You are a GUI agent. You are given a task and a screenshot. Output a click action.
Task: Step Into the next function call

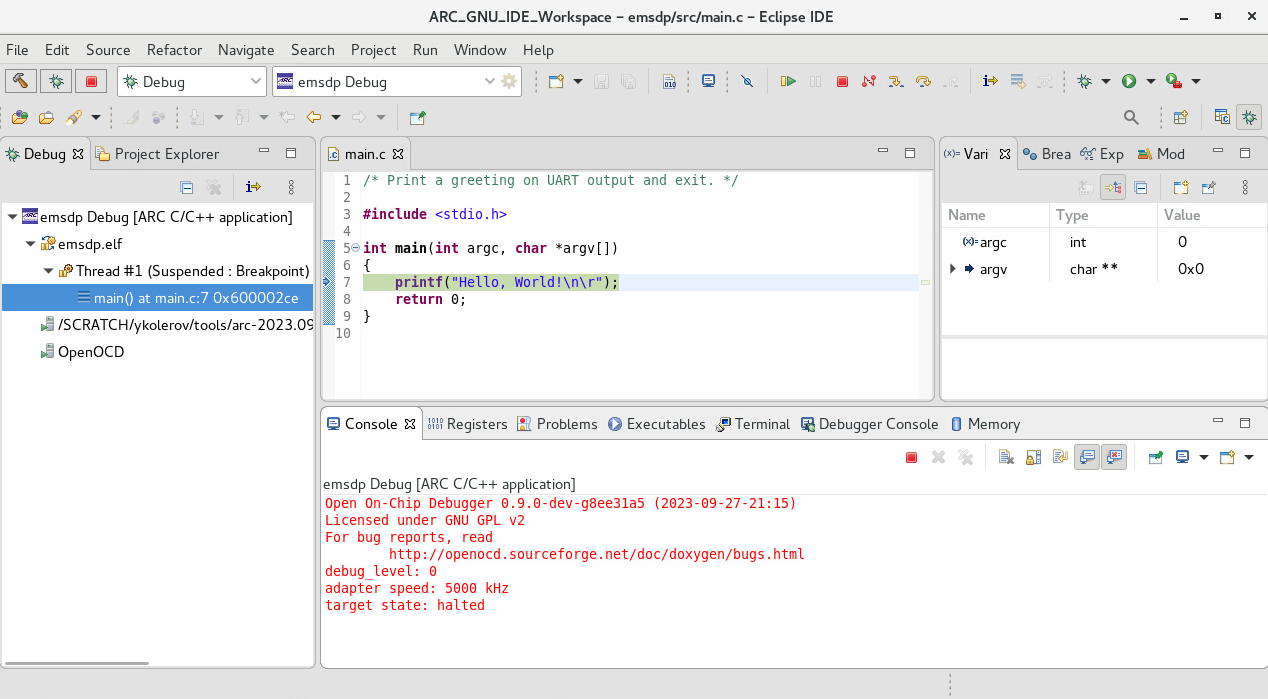pos(897,81)
